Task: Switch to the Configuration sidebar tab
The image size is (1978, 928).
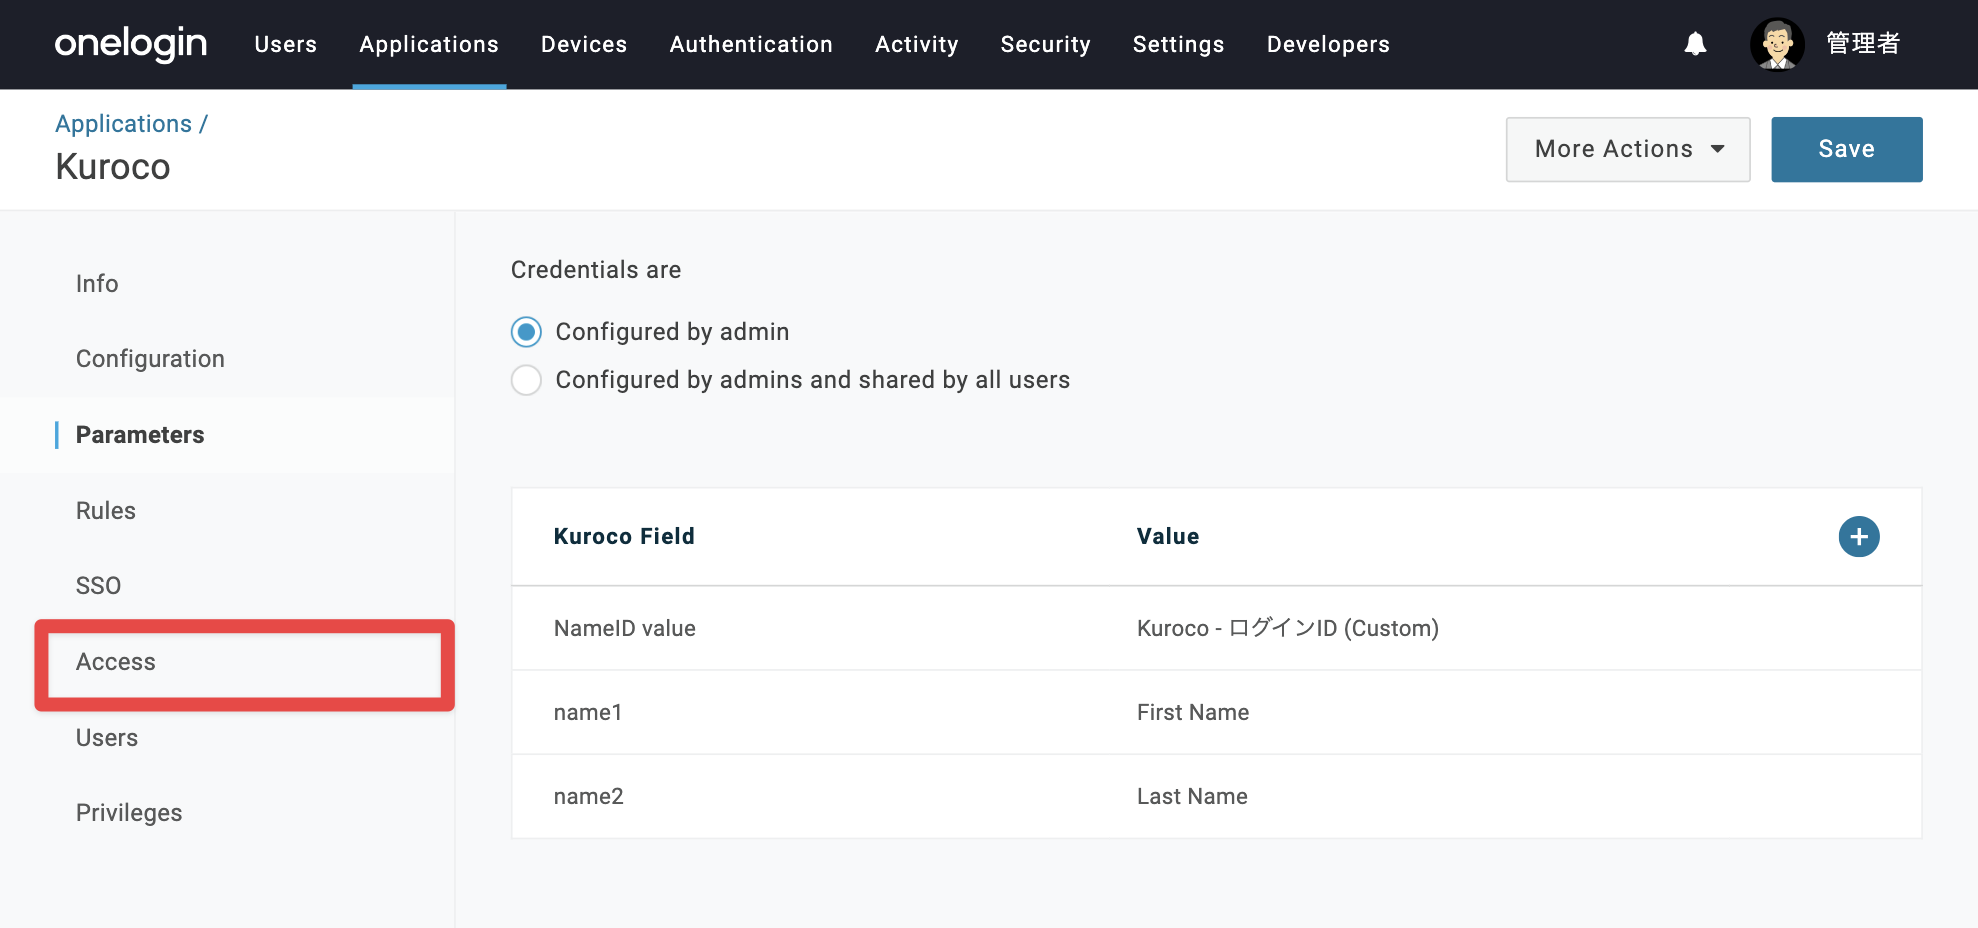Action: coord(150,359)
